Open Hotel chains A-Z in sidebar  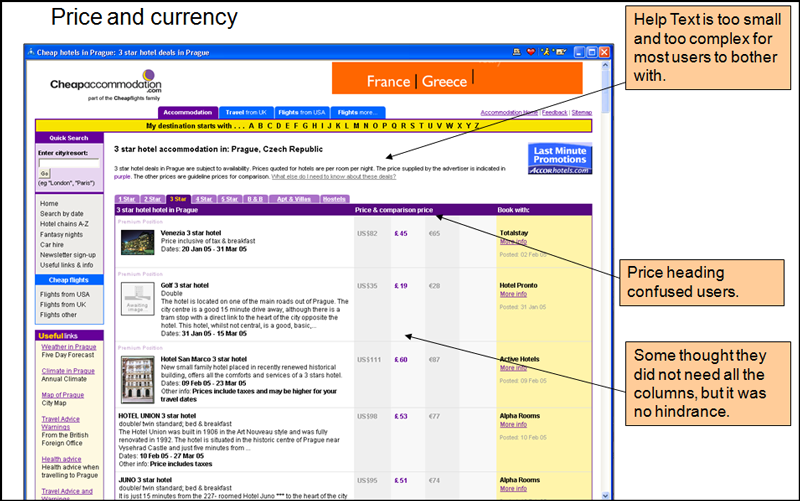64,224
